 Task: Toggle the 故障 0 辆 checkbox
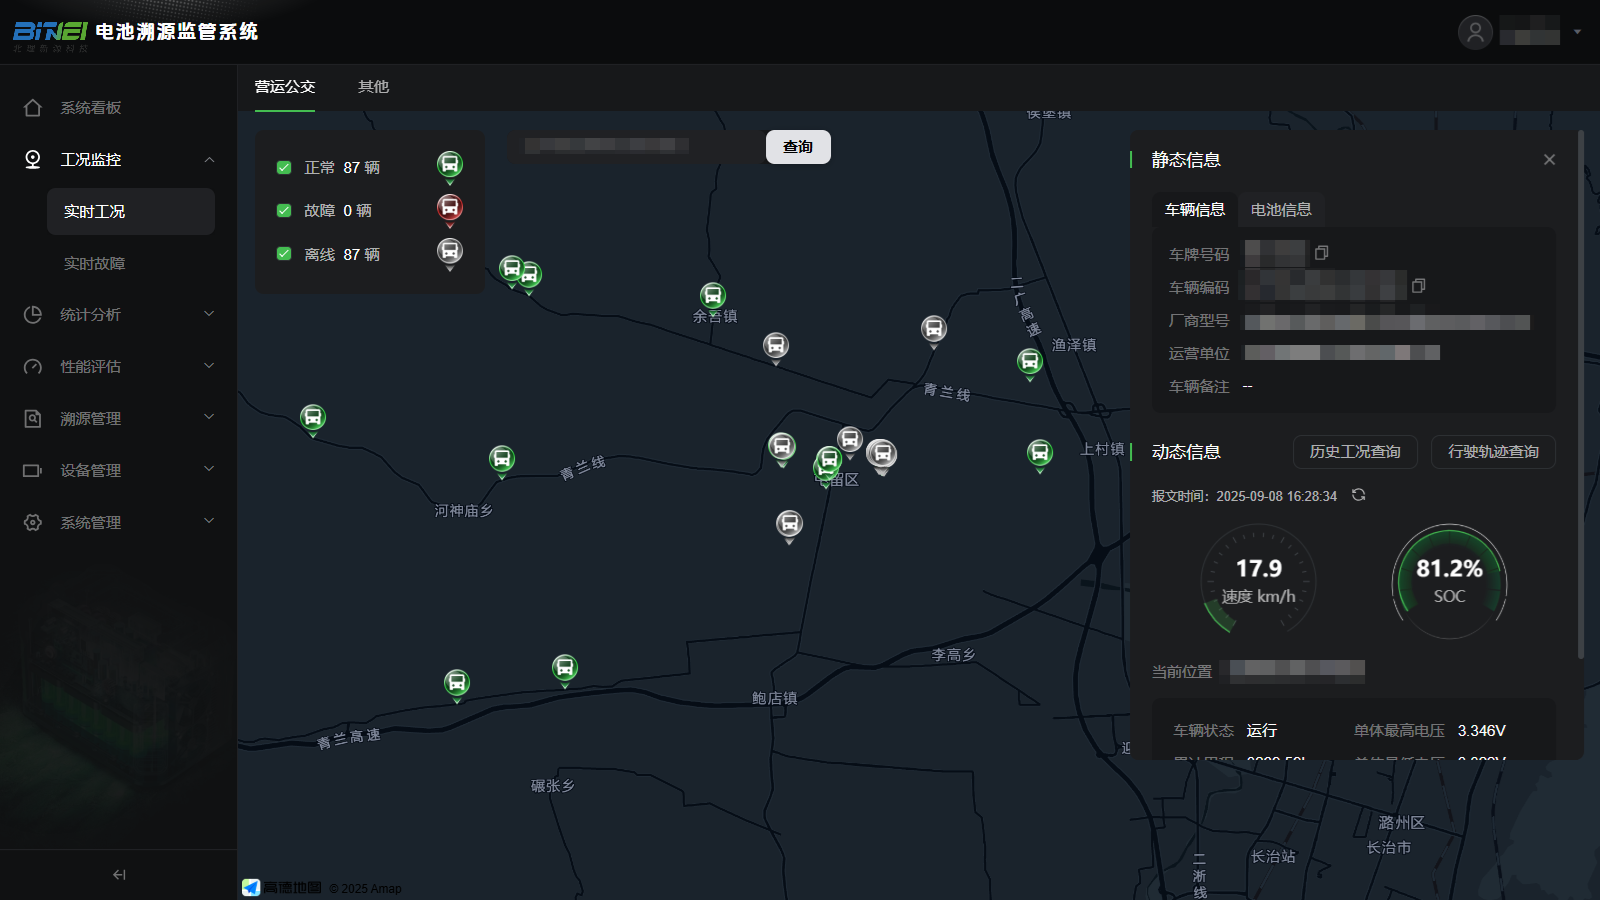pyautogui.click(x=284, y=211)
